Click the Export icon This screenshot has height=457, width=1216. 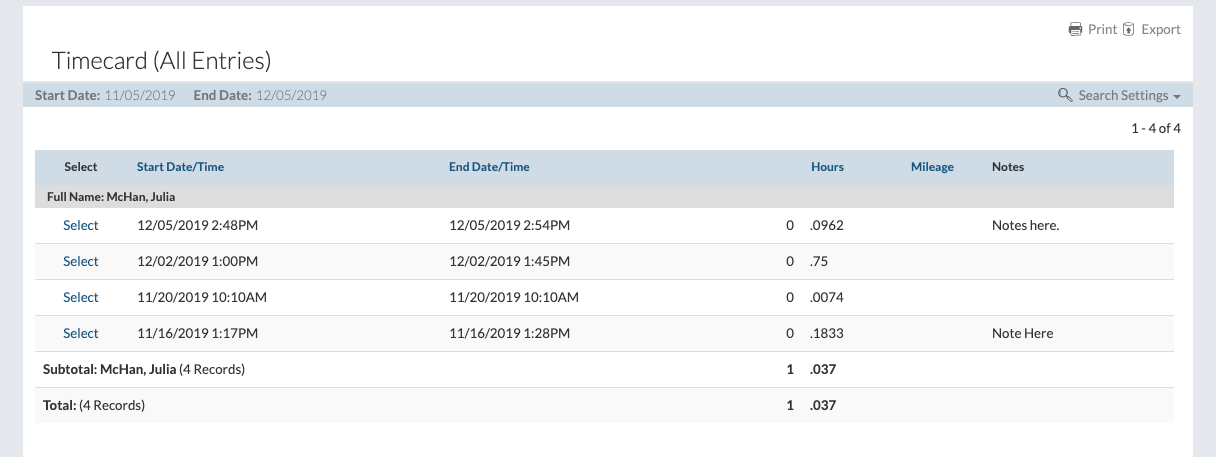(1129, 29)
